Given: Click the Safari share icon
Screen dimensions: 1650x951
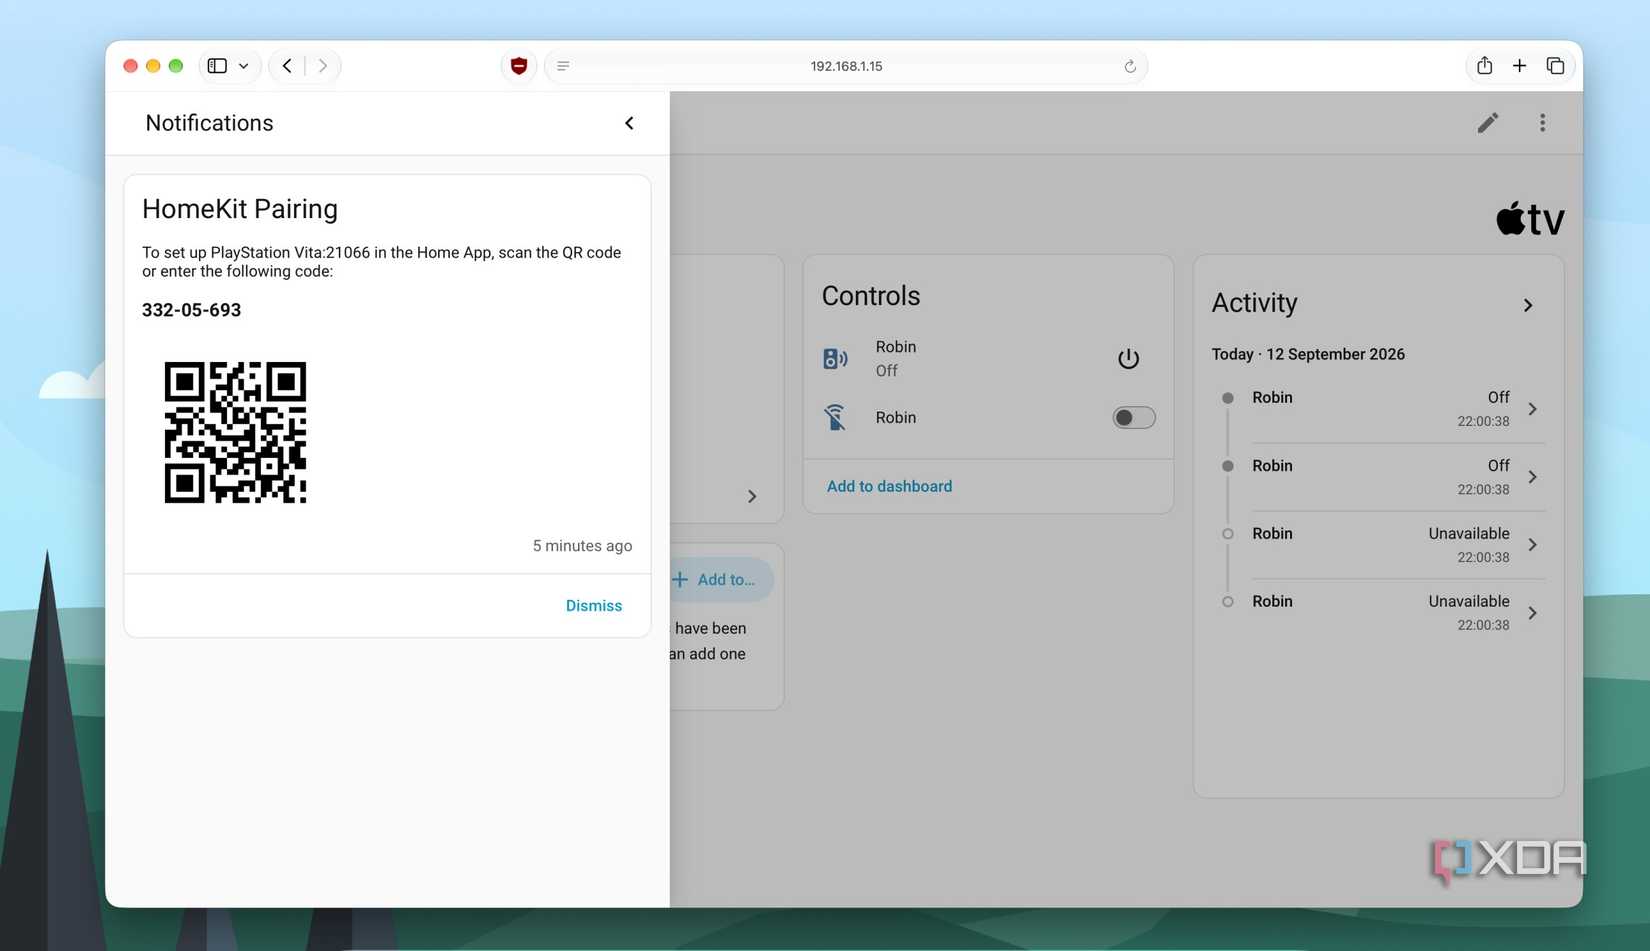Looking at the screenshot, I should 1484,65.
